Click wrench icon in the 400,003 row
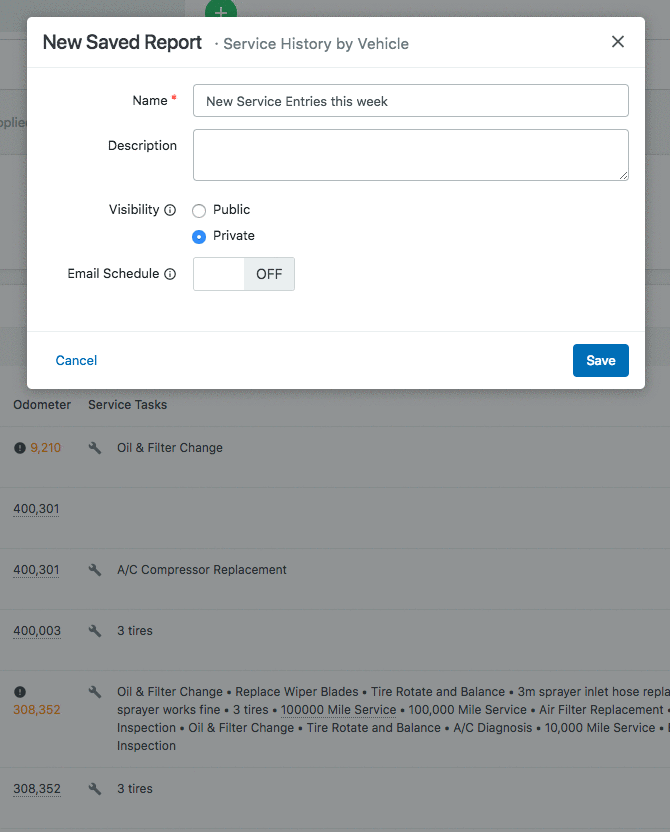This screenshot has width=670, height=832. (x=95, y=631)
